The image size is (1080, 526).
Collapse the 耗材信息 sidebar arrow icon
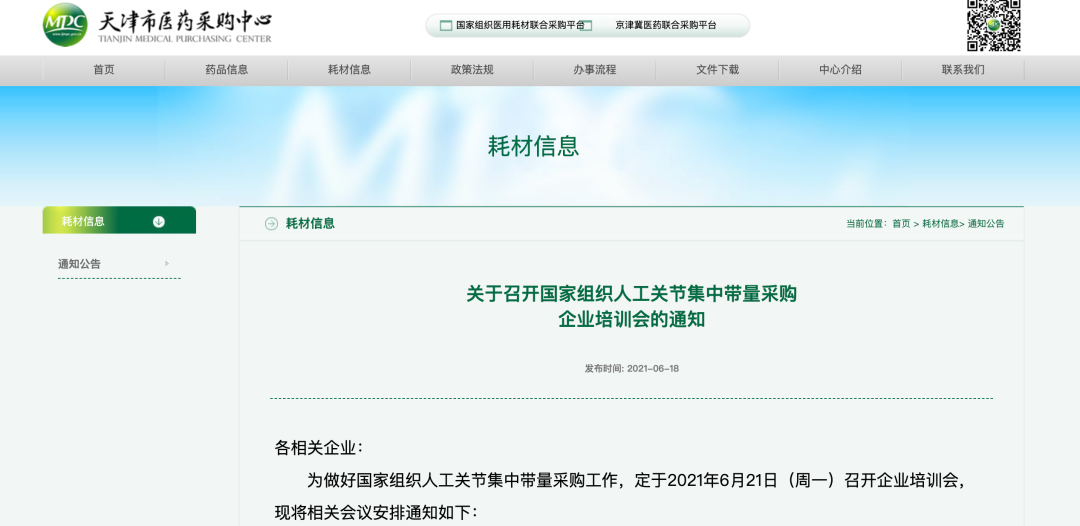pyautogui.click(x=159, y=221)
